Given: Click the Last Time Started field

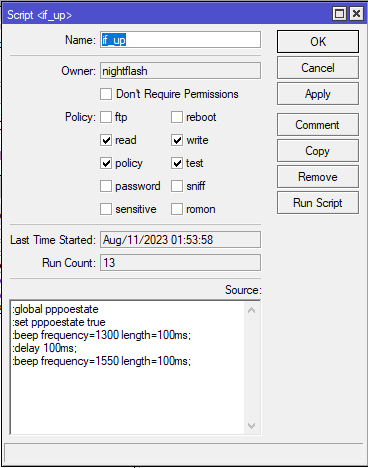Looking at the screenshot, I should [180, 240].
